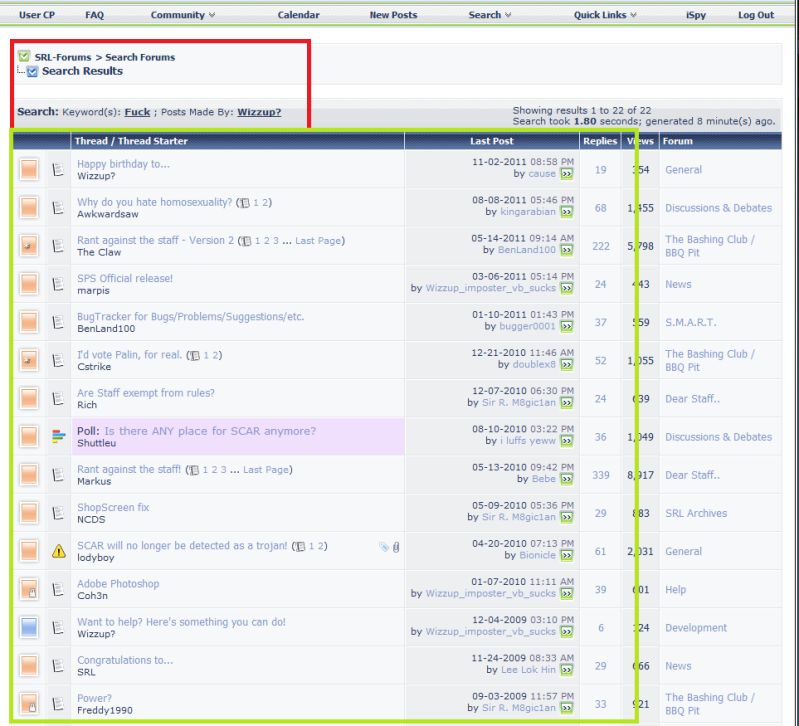Select New Posts in the navigation bar
Viewport: 799px width, 726px height.
click(x=393, y=15)
